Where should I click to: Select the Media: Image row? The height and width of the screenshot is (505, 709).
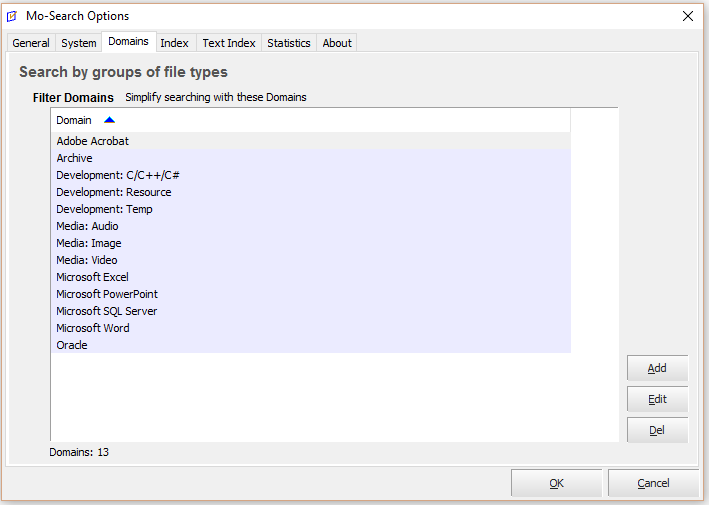[311, 243]
